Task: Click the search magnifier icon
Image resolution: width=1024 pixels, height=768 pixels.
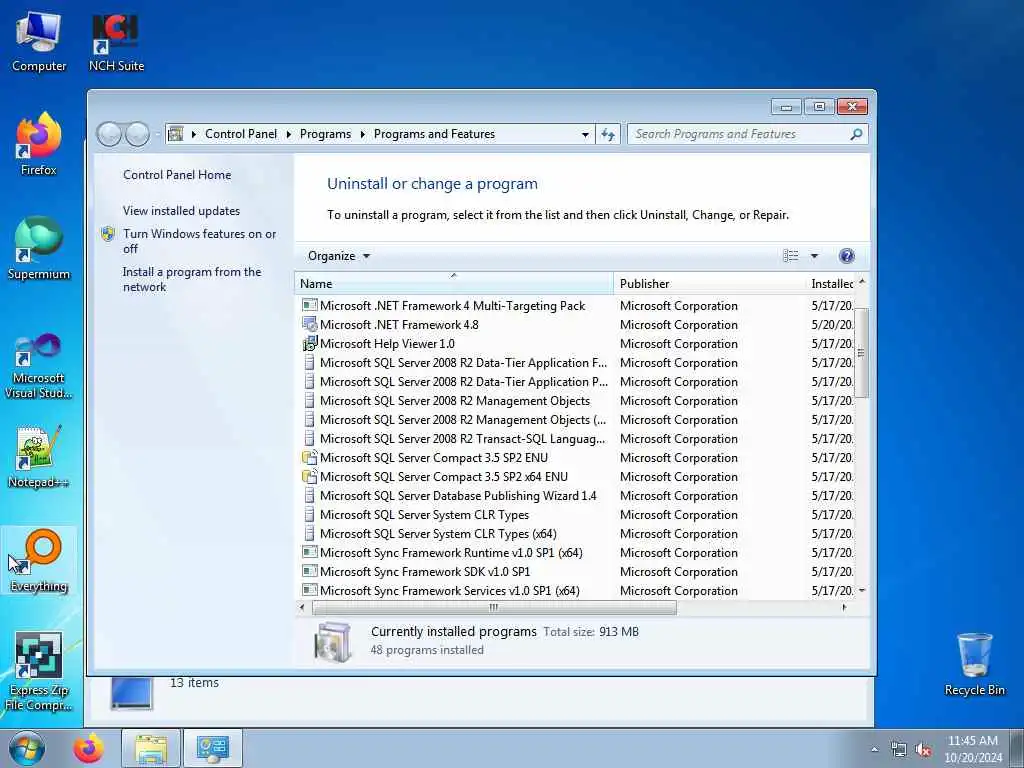Action: tap(856, 135)
